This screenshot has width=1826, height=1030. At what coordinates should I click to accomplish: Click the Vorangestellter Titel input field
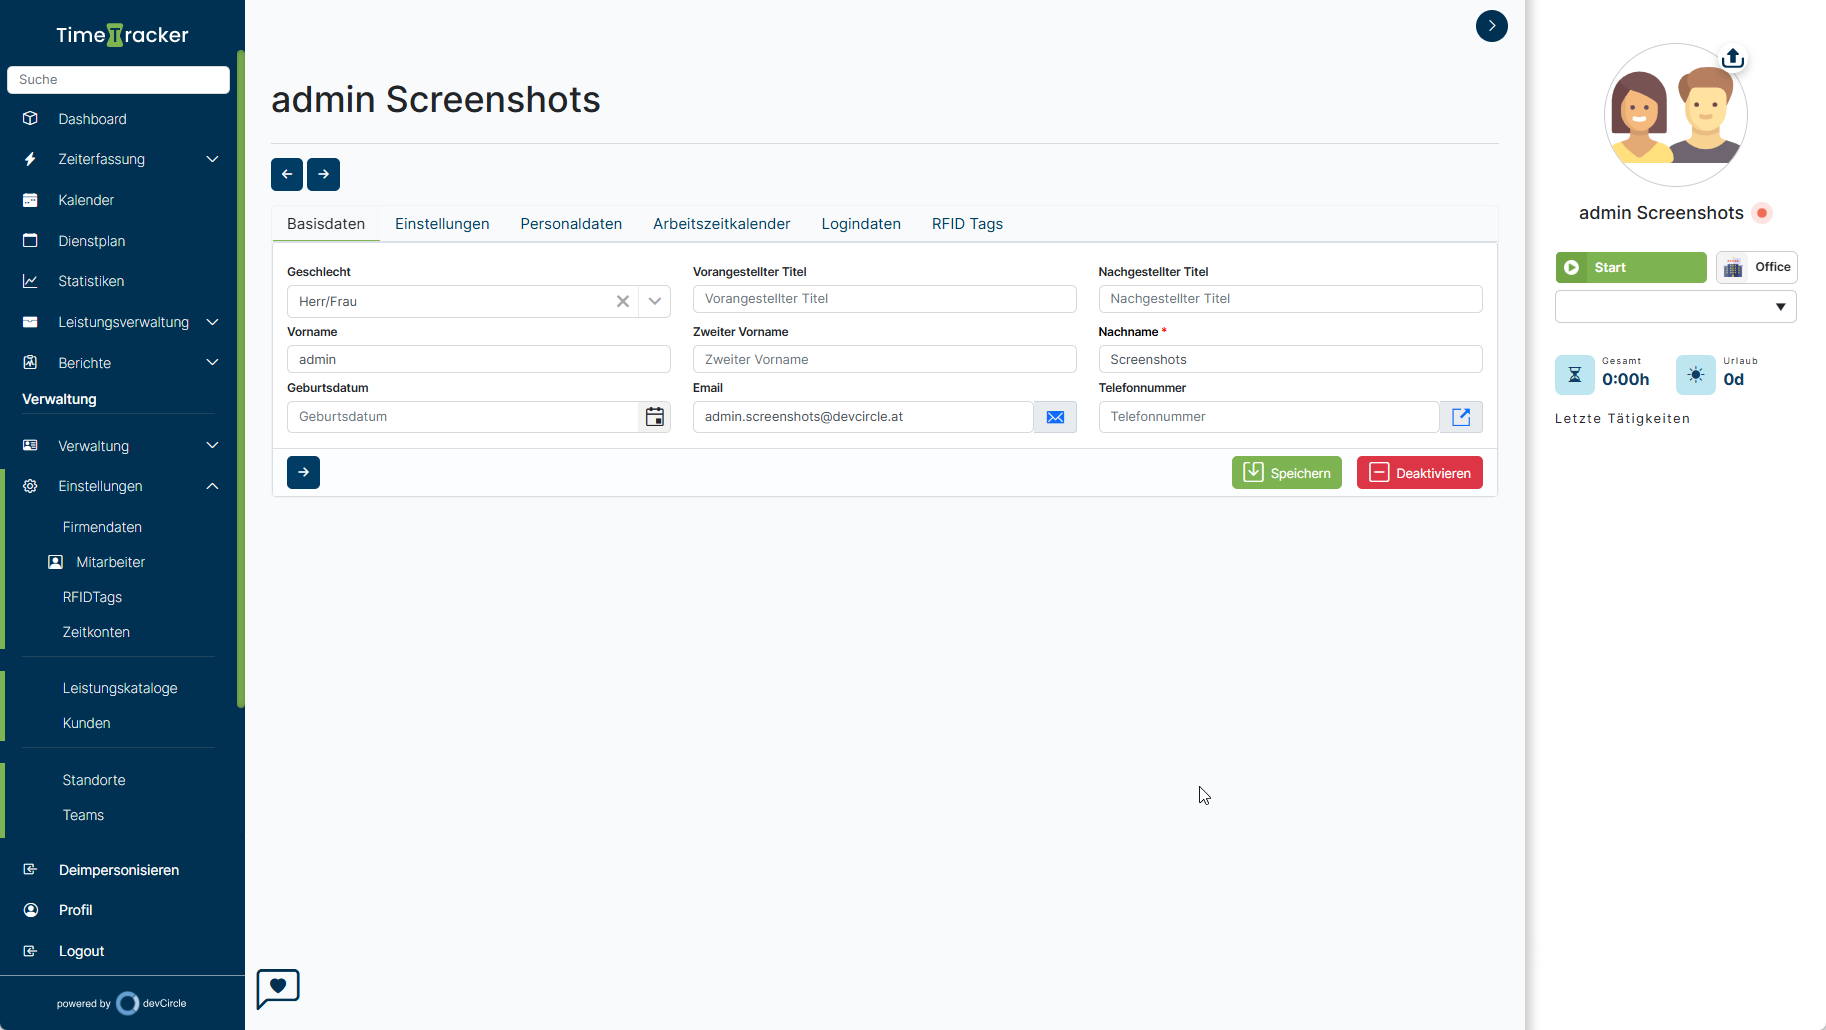coord(885,299)
